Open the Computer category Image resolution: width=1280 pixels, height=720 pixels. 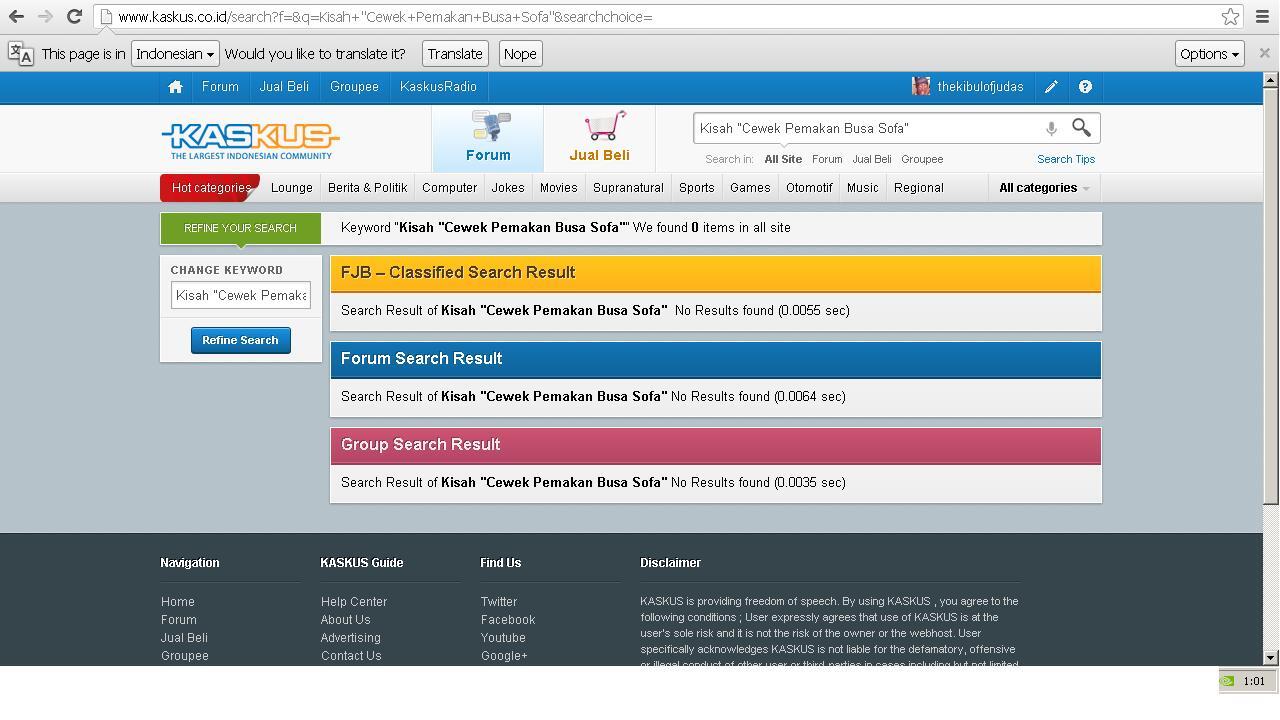click(449, 188)
